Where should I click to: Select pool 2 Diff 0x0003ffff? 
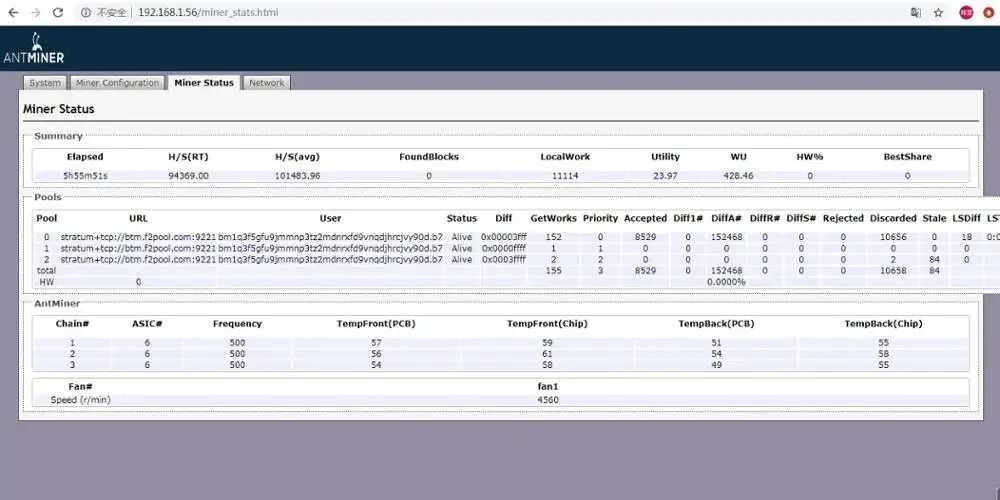tap(503, 260)
